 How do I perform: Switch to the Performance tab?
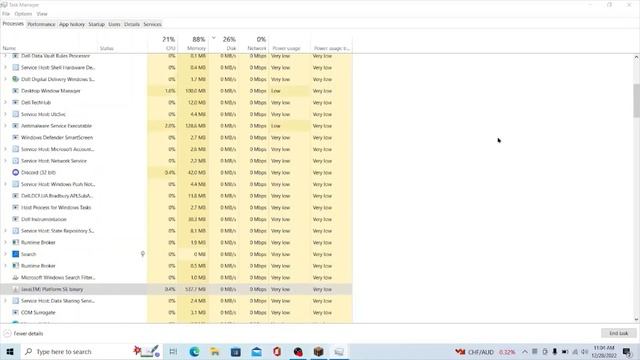point(41,24)
